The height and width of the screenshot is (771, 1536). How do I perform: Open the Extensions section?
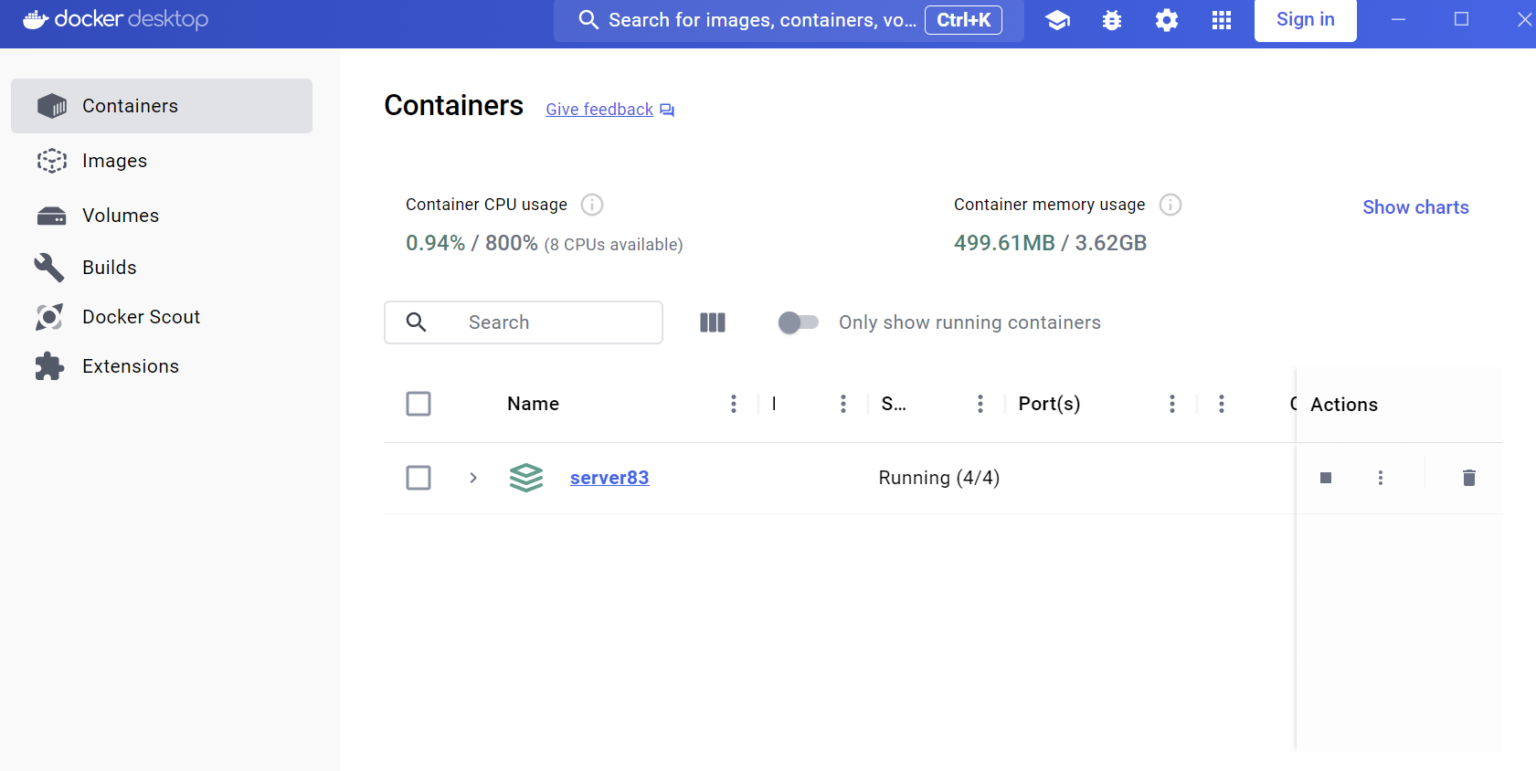pyautogui.click(x=130, y=366)
